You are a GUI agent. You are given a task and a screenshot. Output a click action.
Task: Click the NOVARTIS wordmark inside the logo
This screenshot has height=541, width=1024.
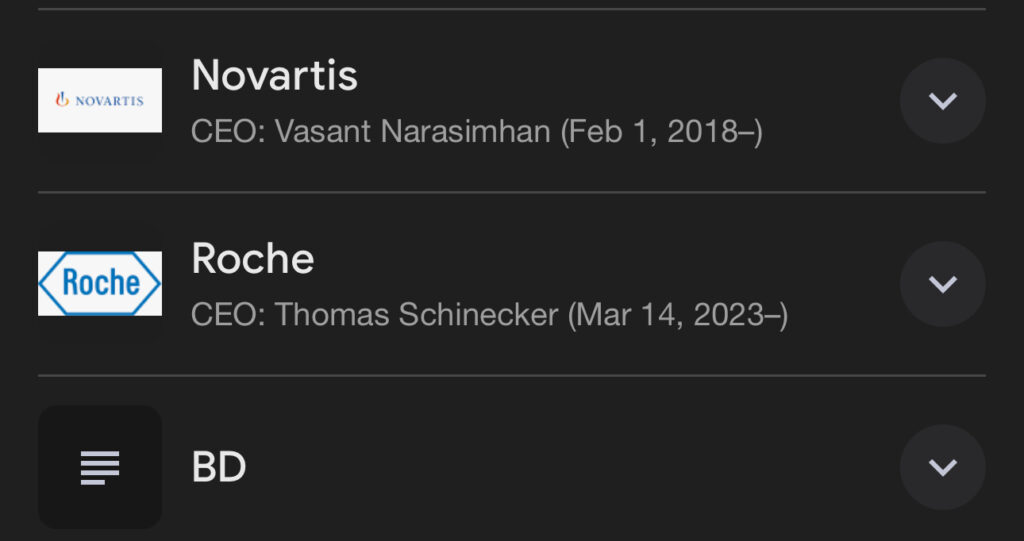[109, 101]
